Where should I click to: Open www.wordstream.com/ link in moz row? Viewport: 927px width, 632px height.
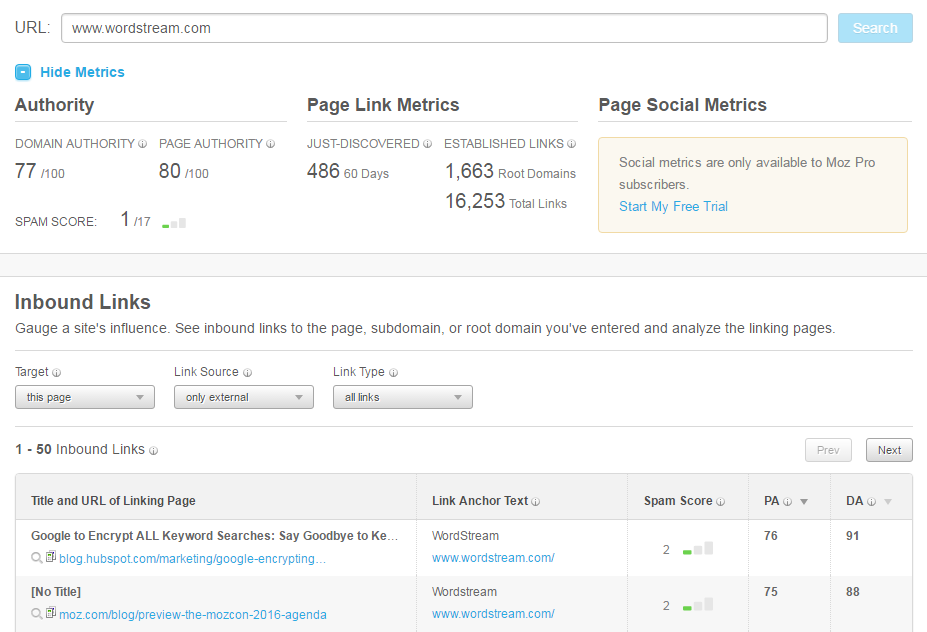pos(493,614)
